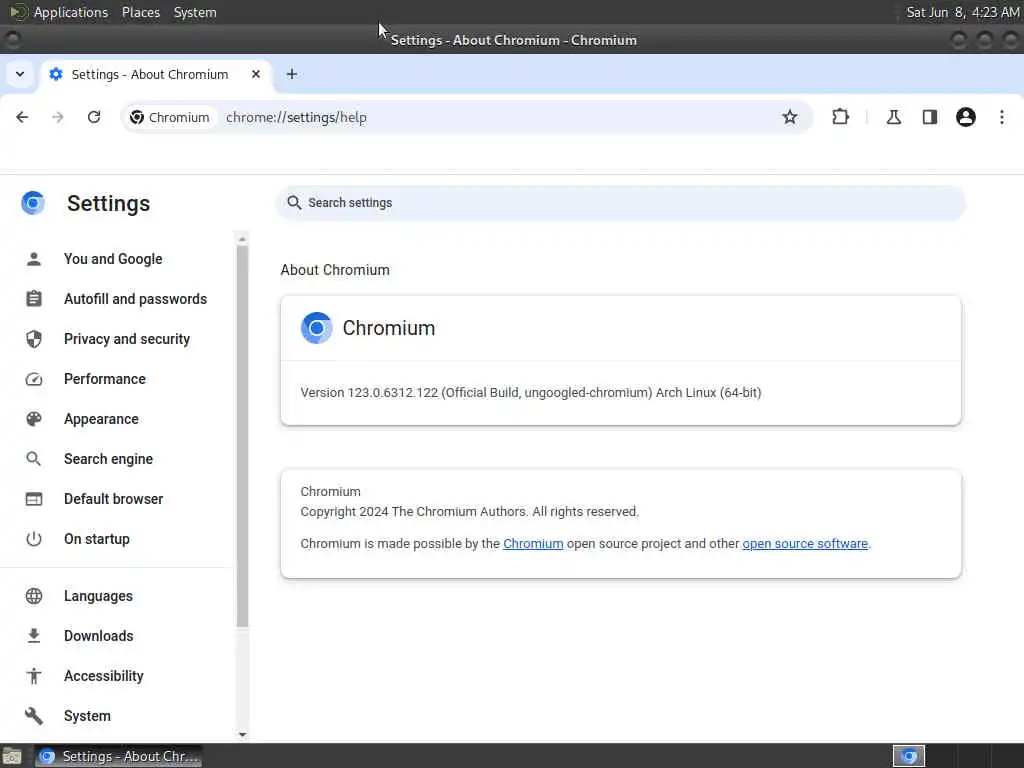The height and width of the screenshot is (768, 1024).
Task: Click the back navigation arrow
Action: (x=22, y=117)
